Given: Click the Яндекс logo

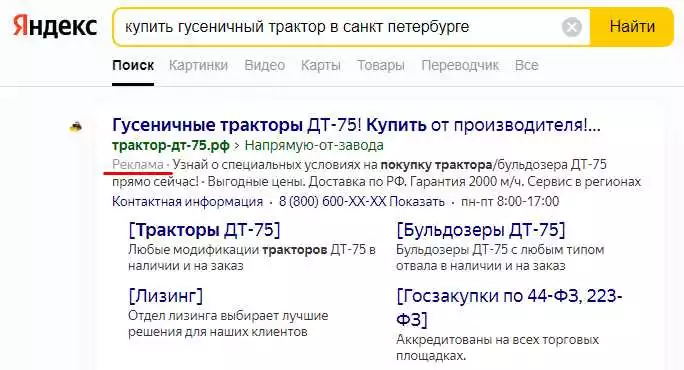Looking at the screenshot, I should point(55,27).
